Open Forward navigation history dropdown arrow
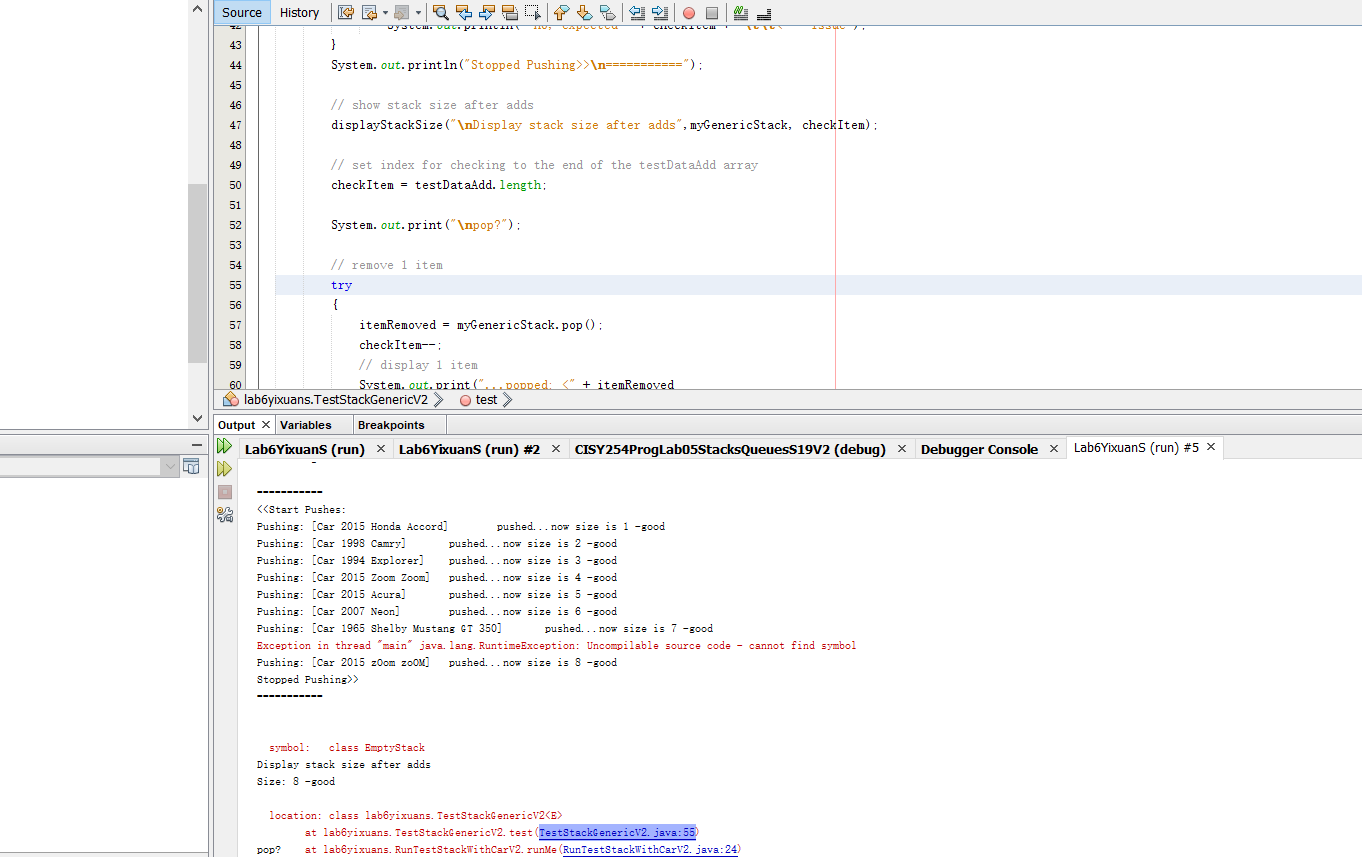The height and width of the screenshot is (857, 1362). [418, 13]
